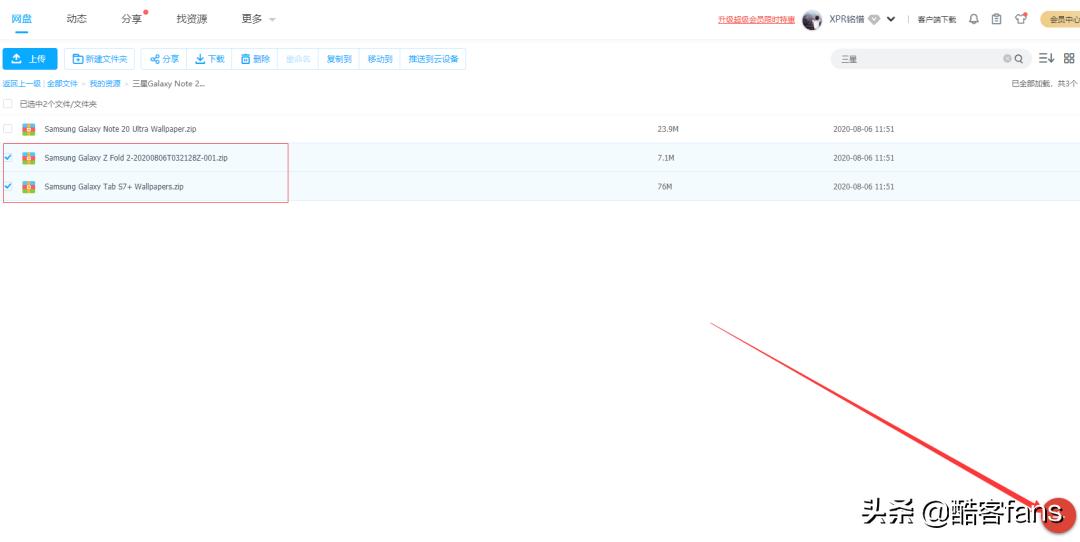Open the 动态 tab
The height and width of the screenshot is (542, 1080).
tap(76, 19)
